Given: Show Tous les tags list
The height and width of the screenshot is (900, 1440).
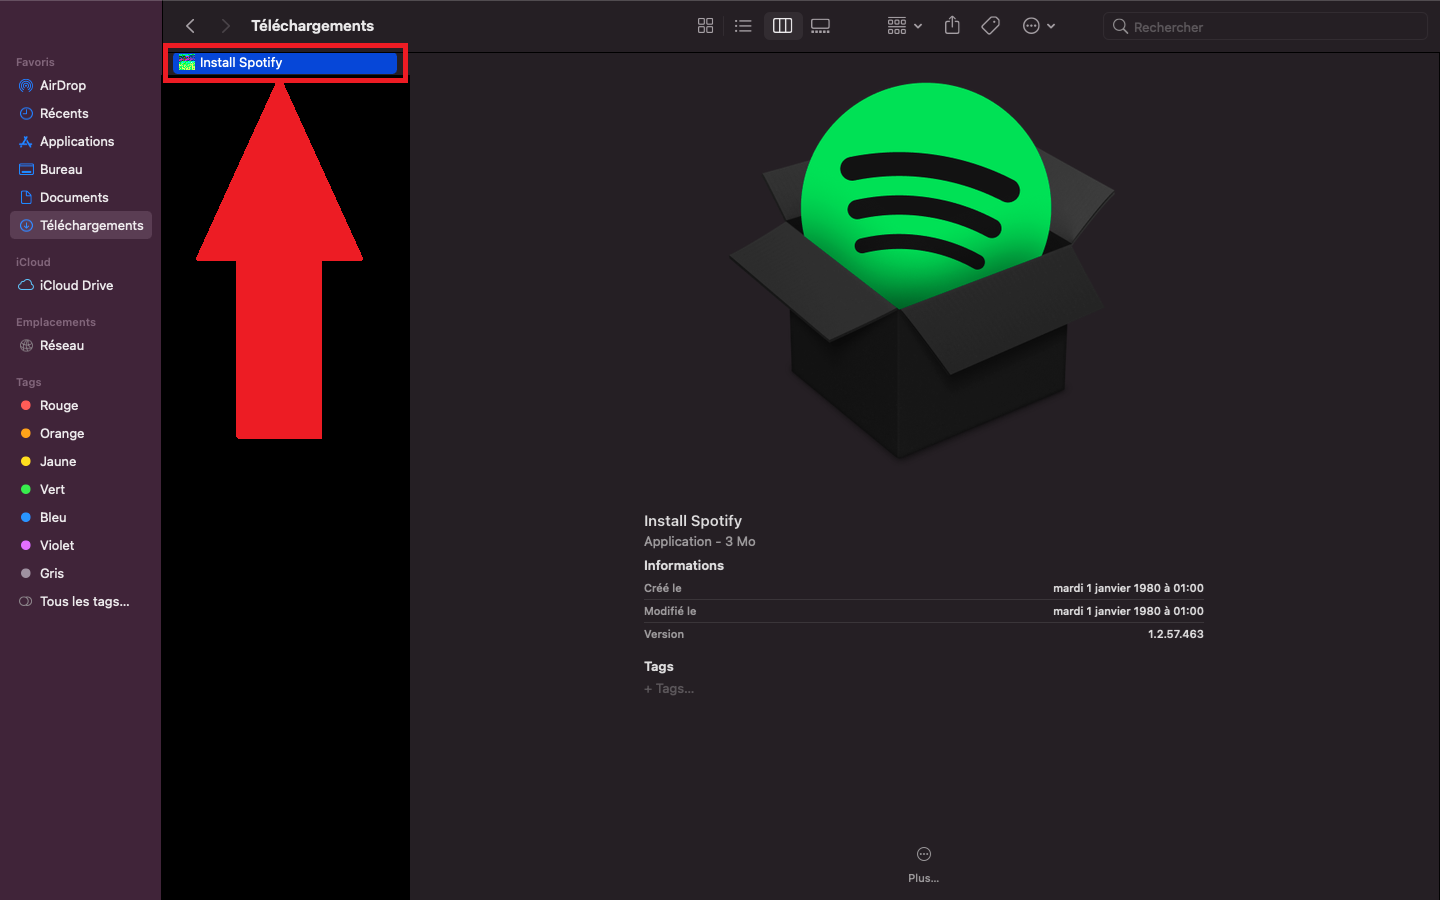Looking at the screenshot, I should (x=84, y=602).
